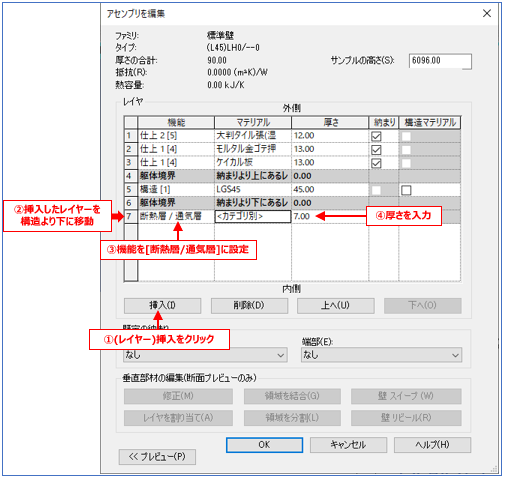This screenshot has width=505, height=479.
Task: Select the <カテゴリ別> material cell
Action: (253, 216)
